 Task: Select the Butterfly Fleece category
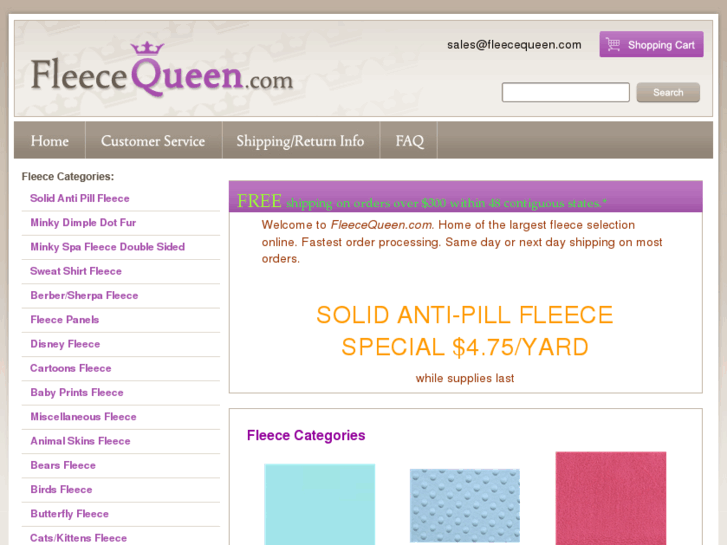point(70,514)
